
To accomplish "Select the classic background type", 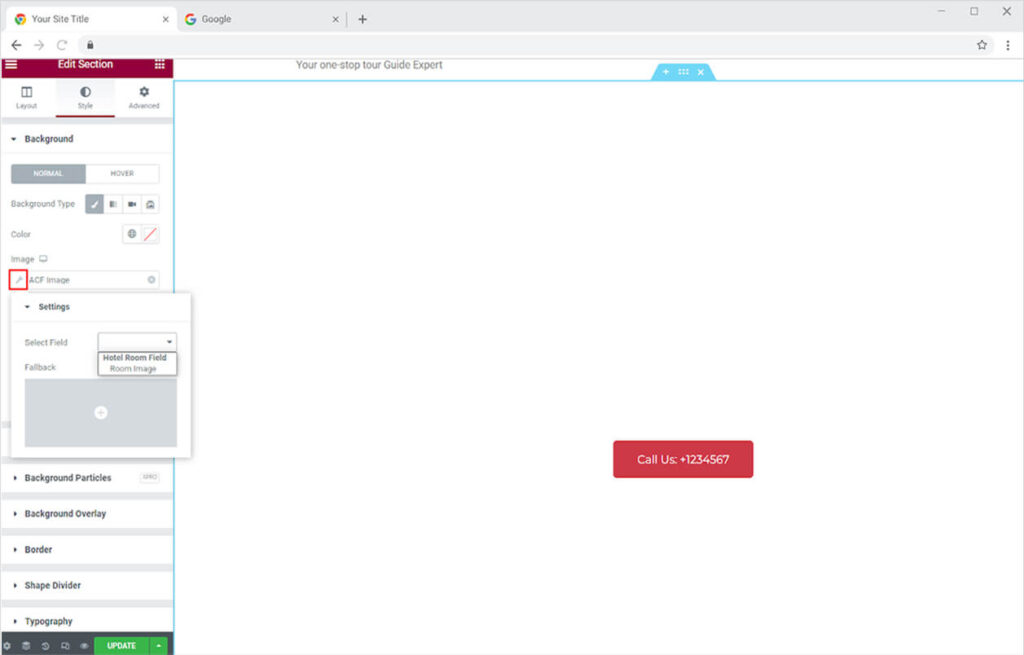I will point(95,204).
